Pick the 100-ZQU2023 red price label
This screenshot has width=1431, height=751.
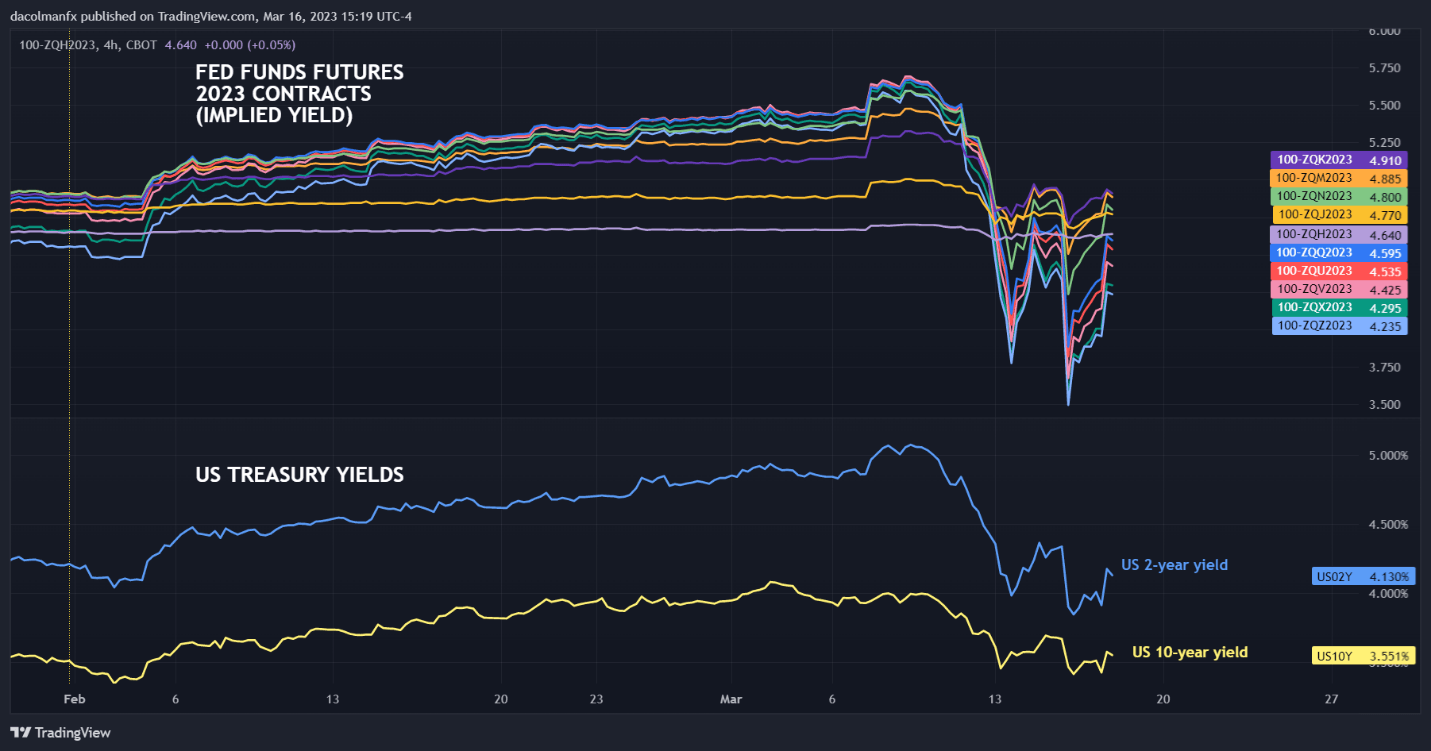1338,270
